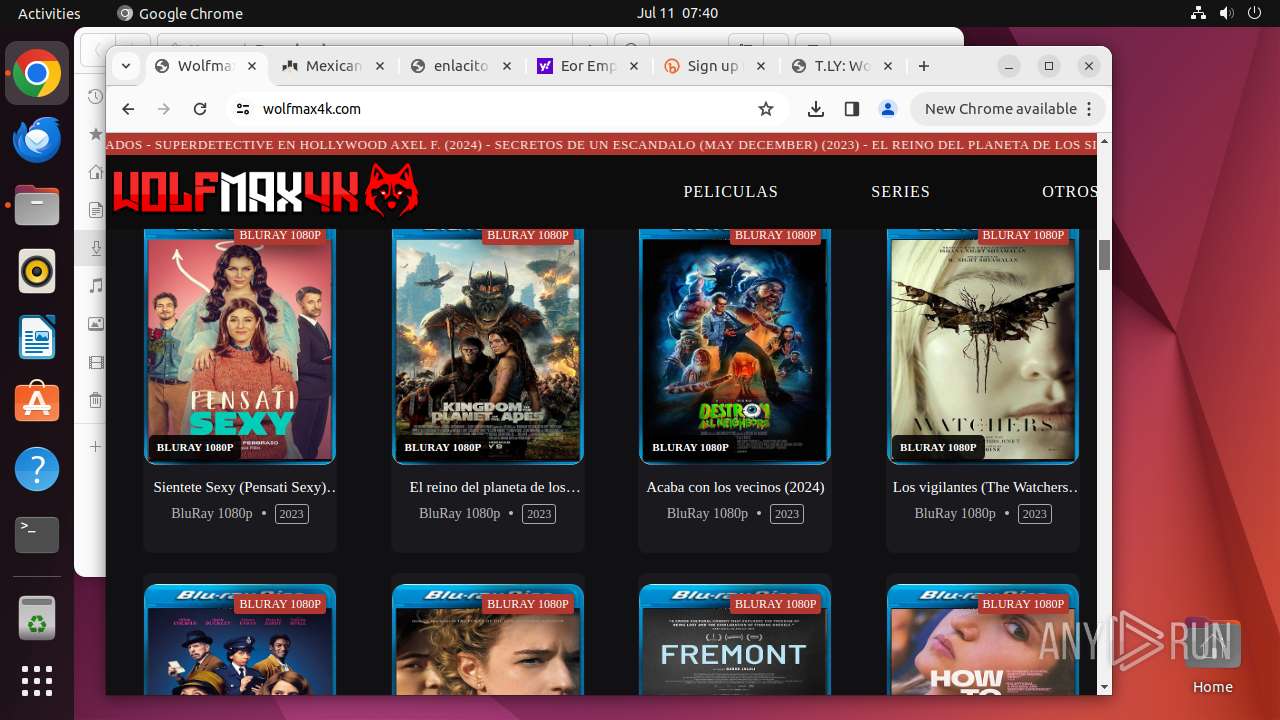Toggle Chrome side panel icon

(x=852, y=109)
